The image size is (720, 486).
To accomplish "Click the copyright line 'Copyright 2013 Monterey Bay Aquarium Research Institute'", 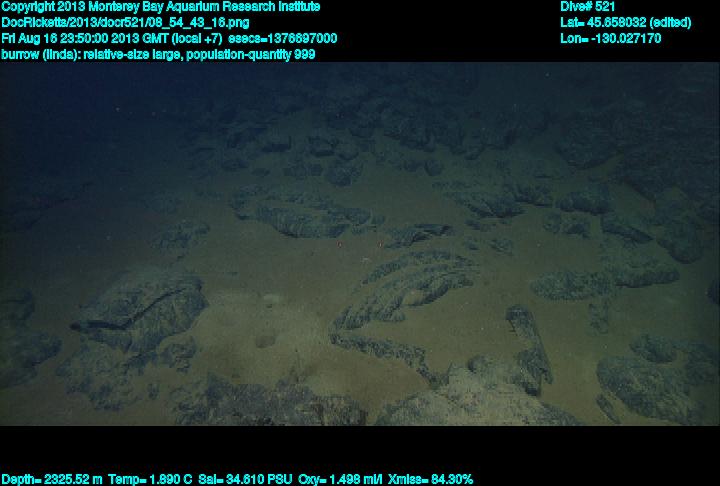I will pyautogui.click(x=161, y=7).
